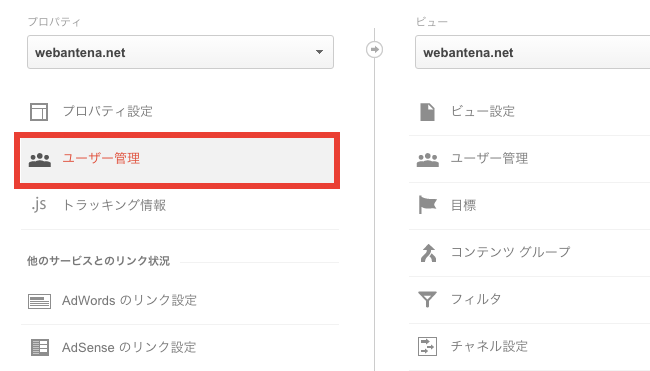Open トラッキング情報 link
650x371 pixels.
coord(114,205)
